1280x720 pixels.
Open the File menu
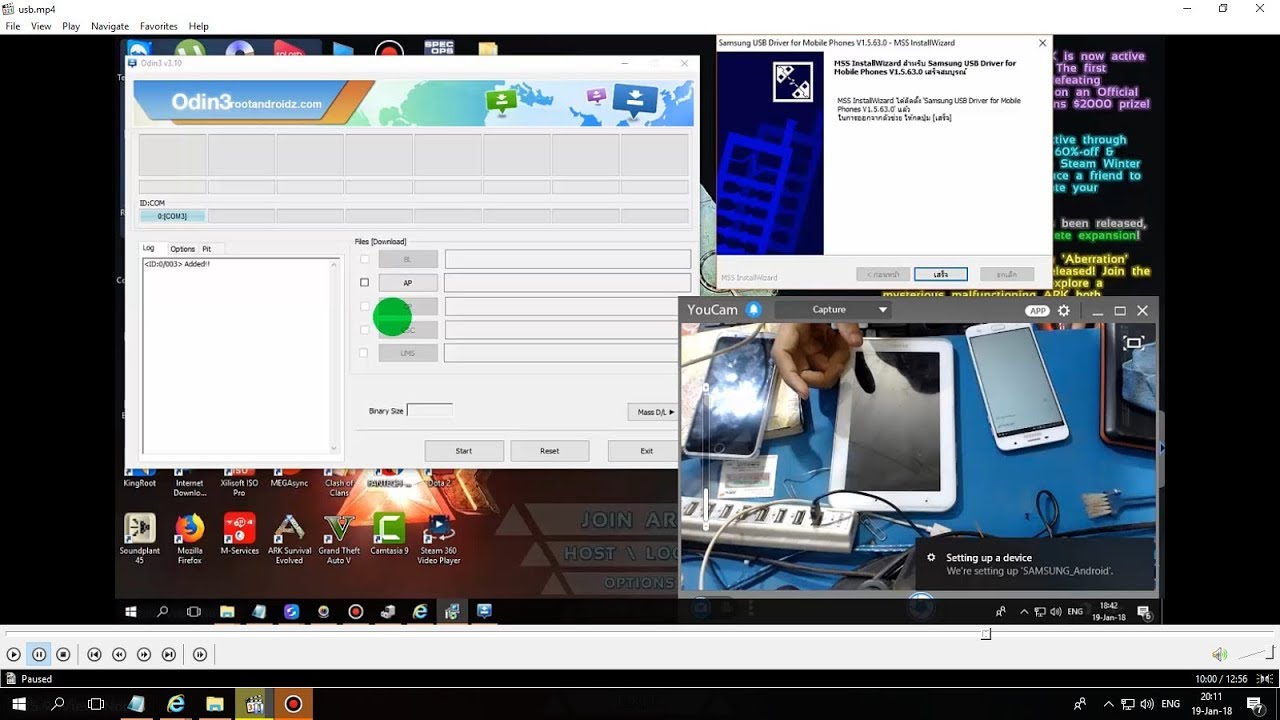(13, 26)
